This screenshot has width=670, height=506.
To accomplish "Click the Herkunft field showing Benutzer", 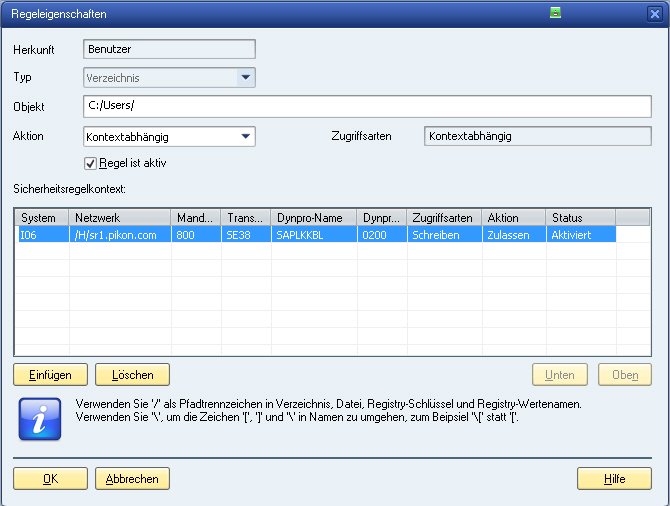I will (x=169, y=49).
